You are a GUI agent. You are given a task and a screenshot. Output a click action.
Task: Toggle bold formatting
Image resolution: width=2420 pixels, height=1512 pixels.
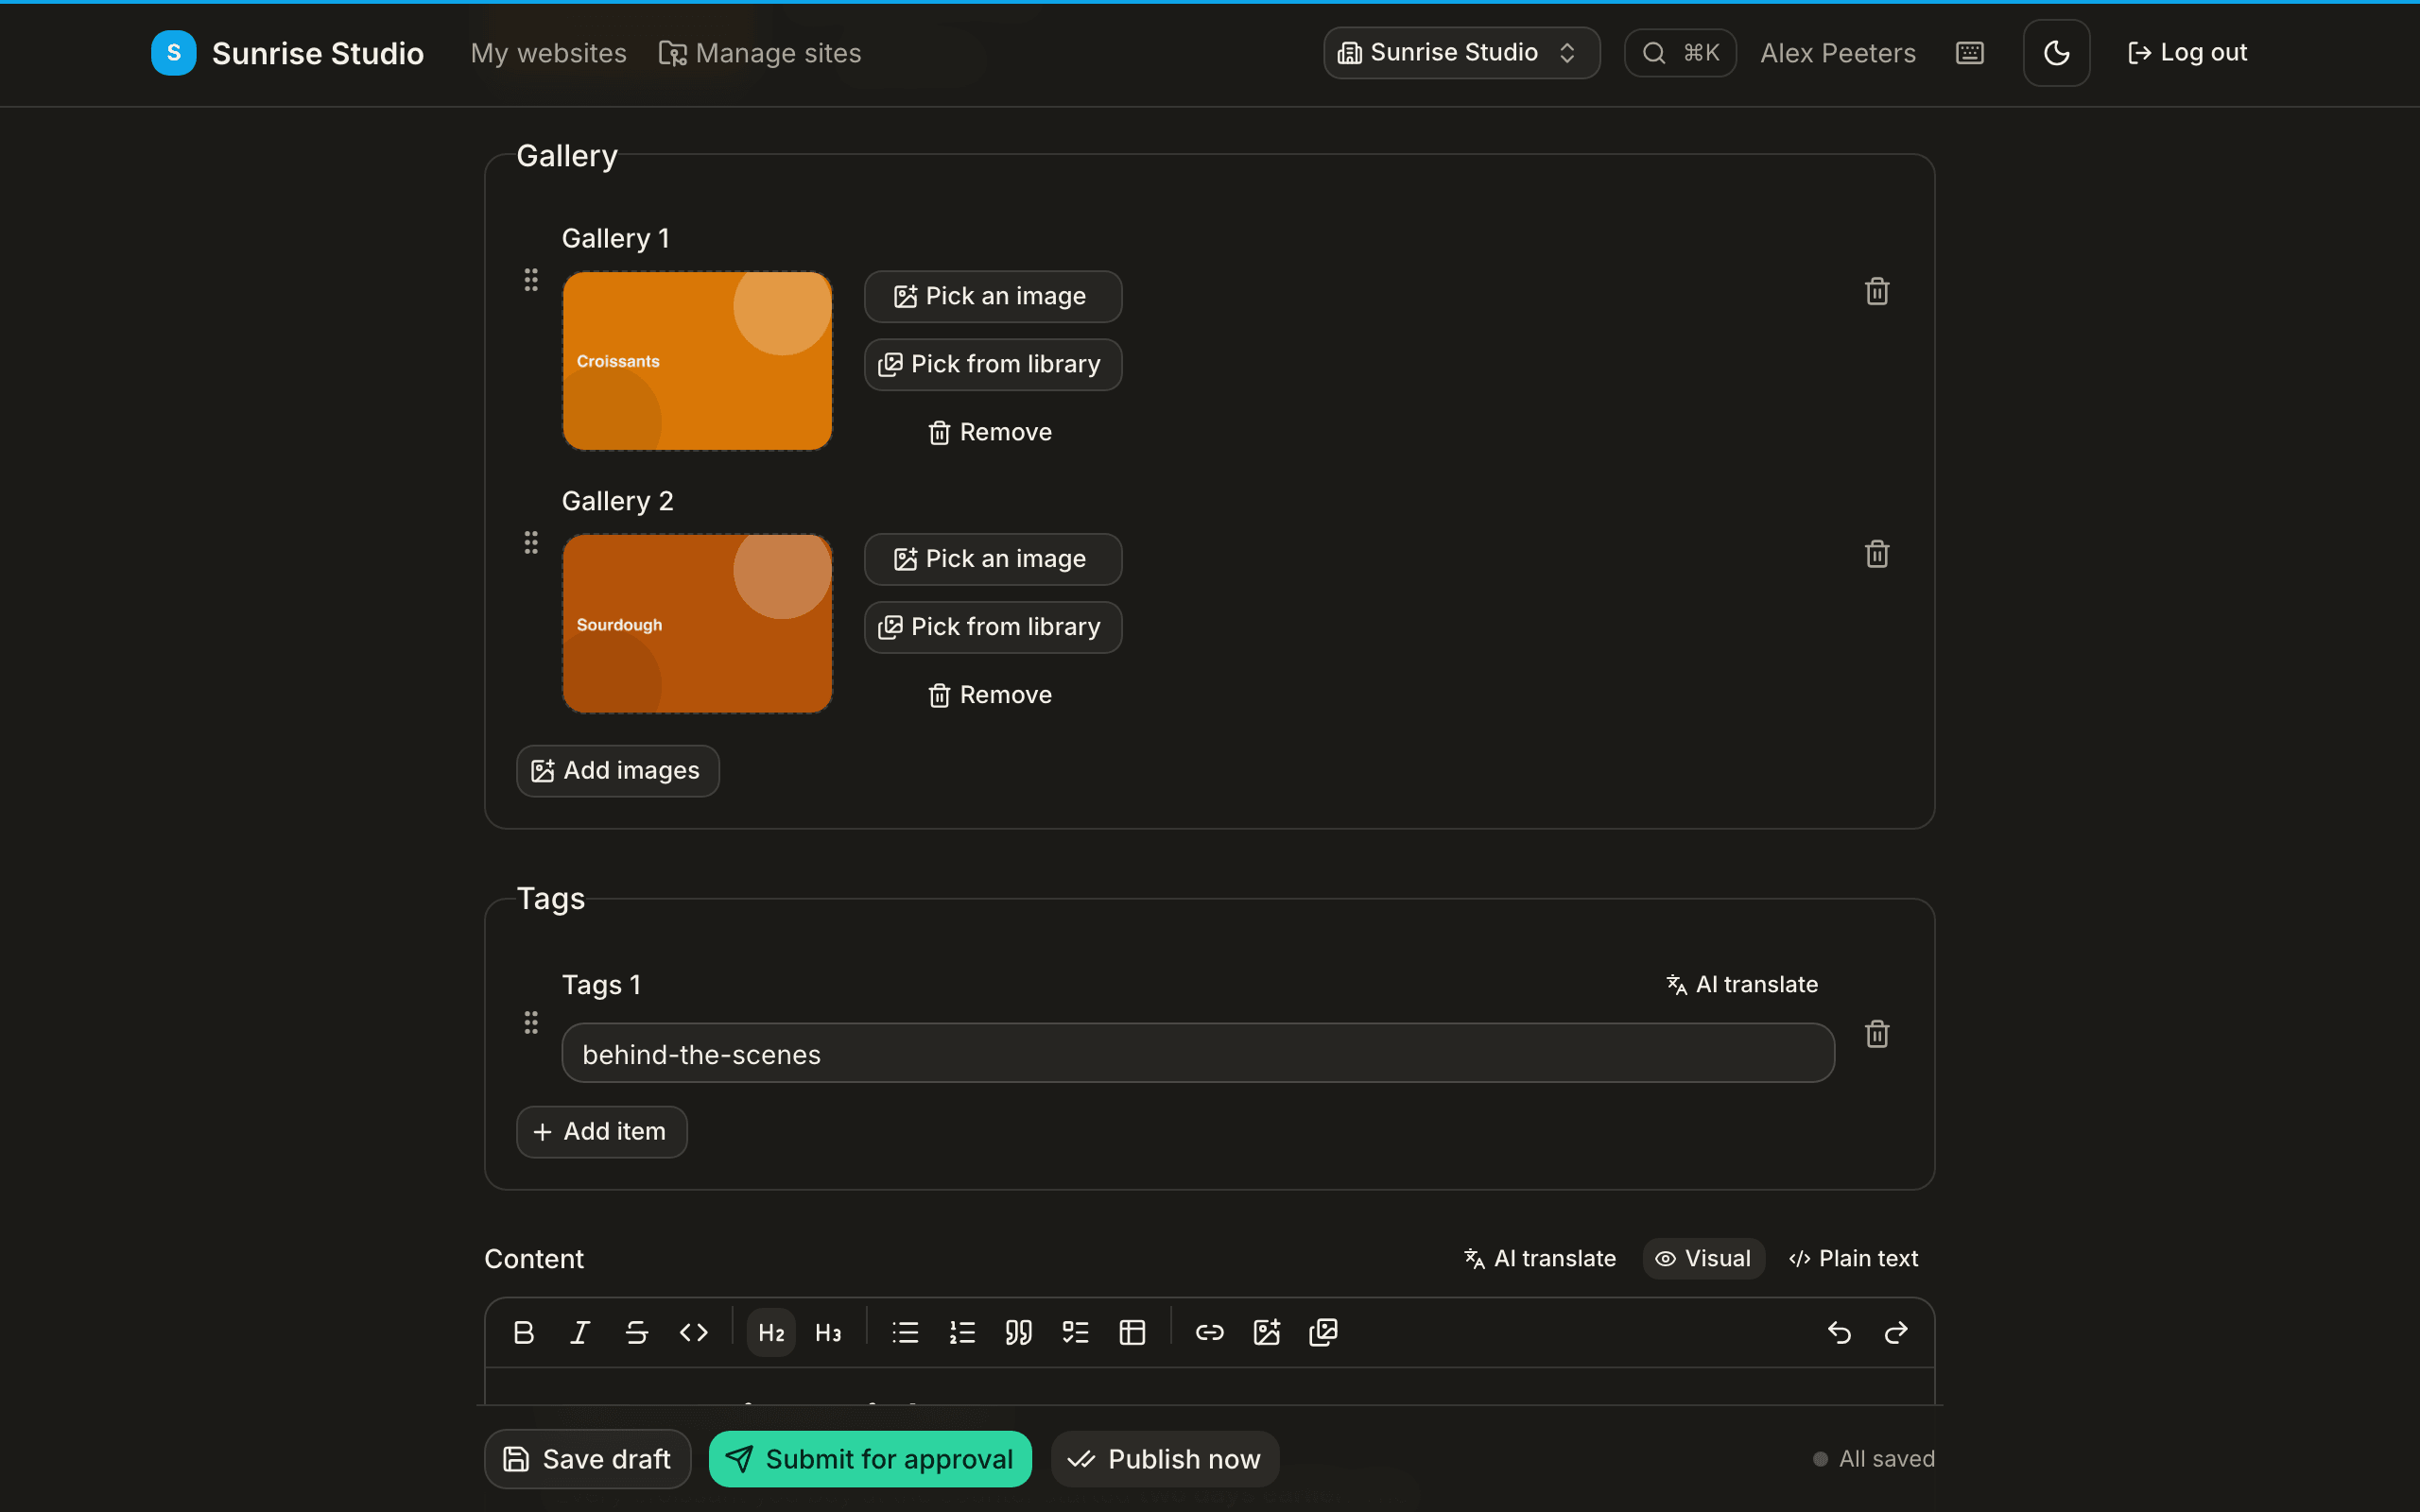[523, 1332]
